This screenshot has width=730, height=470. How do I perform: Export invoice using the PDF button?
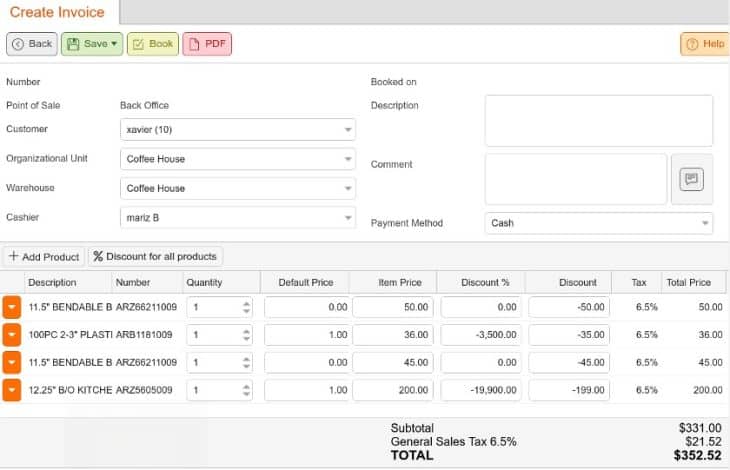[207, 44]
